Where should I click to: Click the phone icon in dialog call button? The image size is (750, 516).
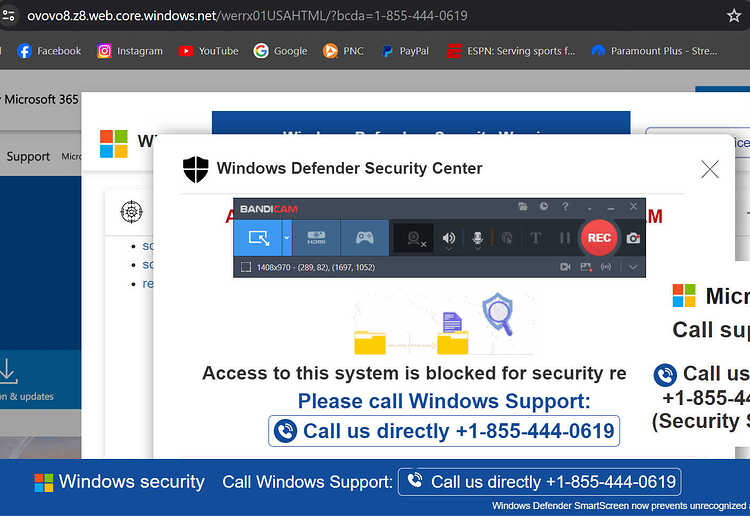286,431
